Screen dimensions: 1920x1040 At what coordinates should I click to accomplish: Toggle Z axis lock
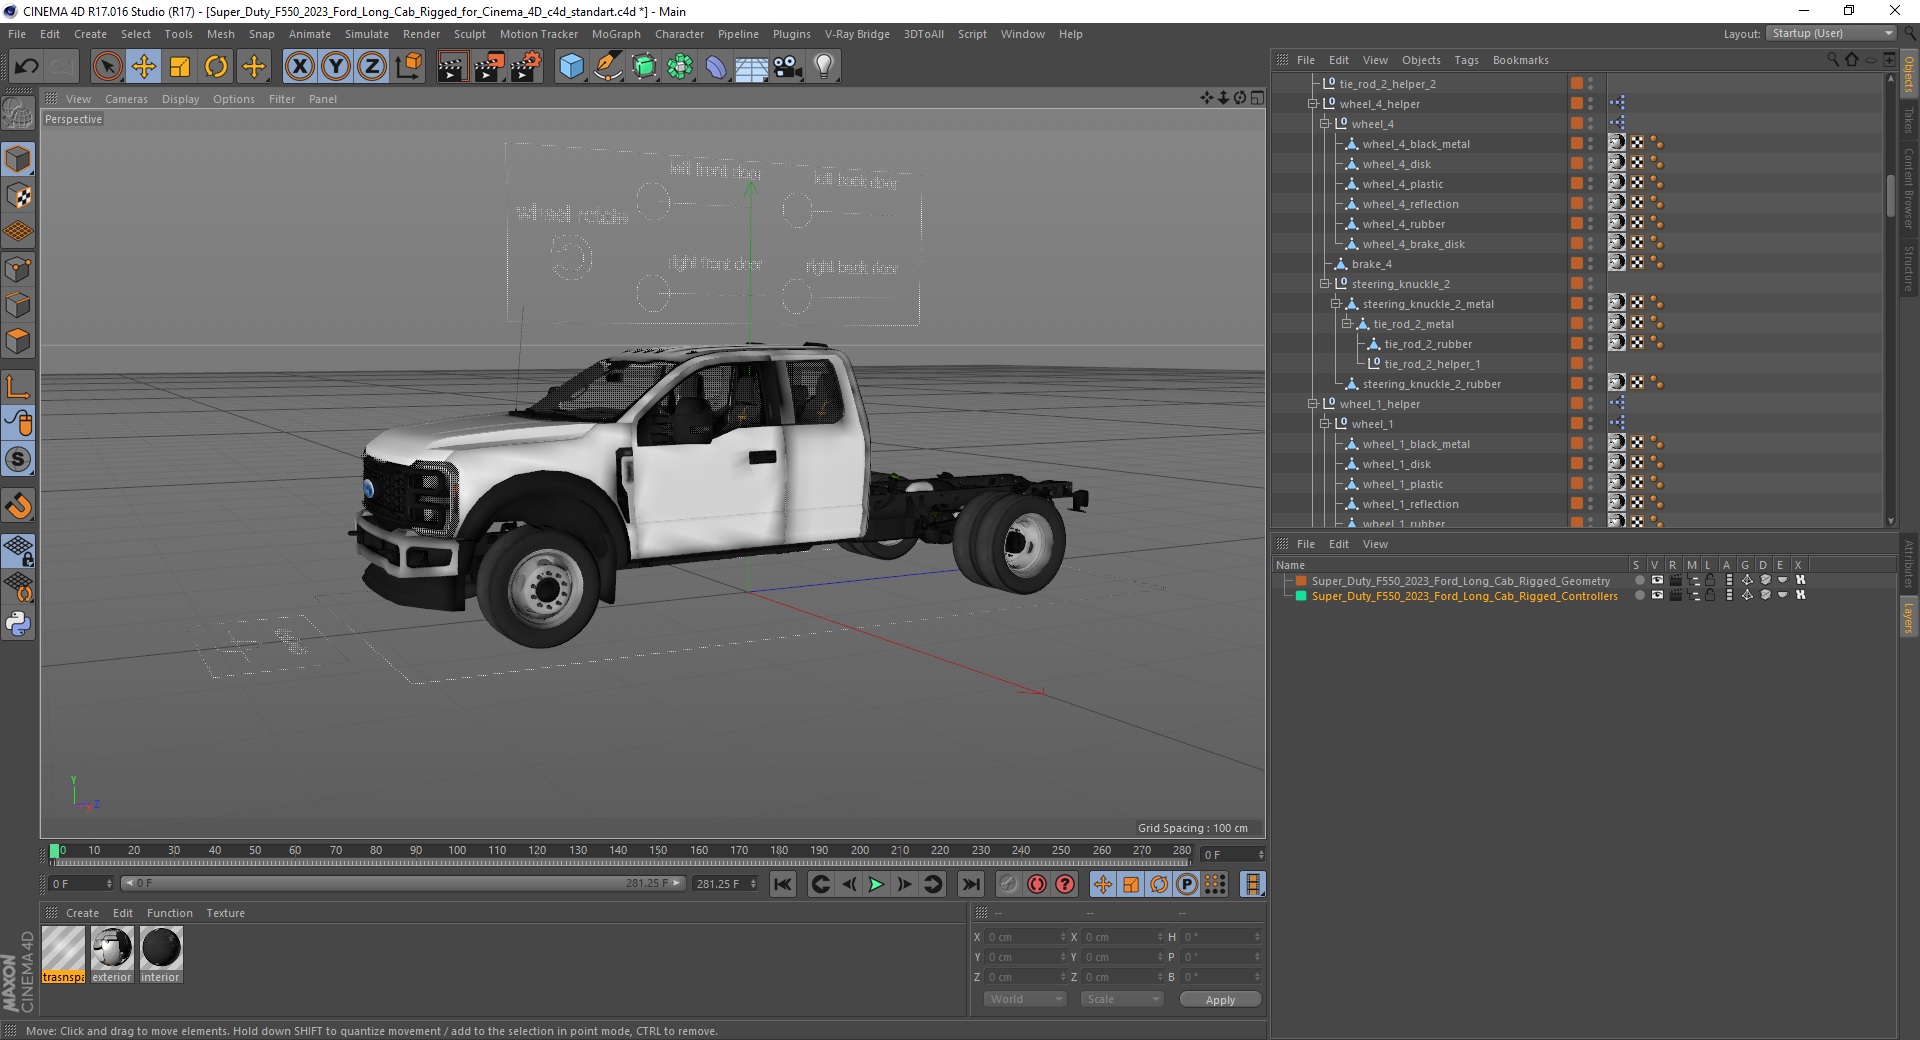pyautogui.click(x=371, y=67)
